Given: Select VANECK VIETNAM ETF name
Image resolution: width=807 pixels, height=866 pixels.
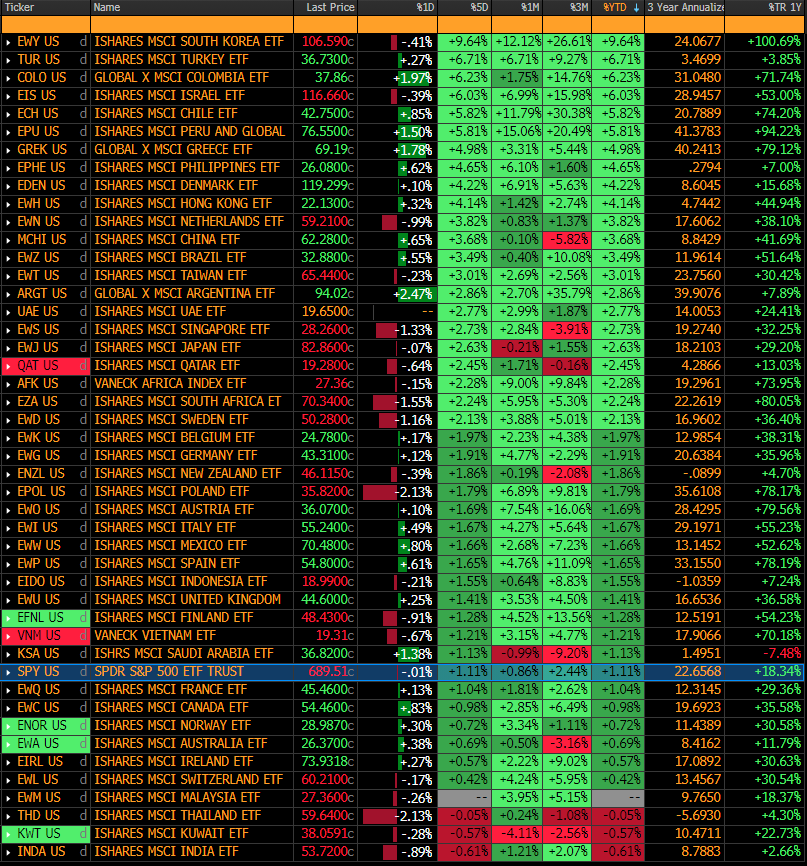Looking at the screenshot, I should click(x=155, y=636).
